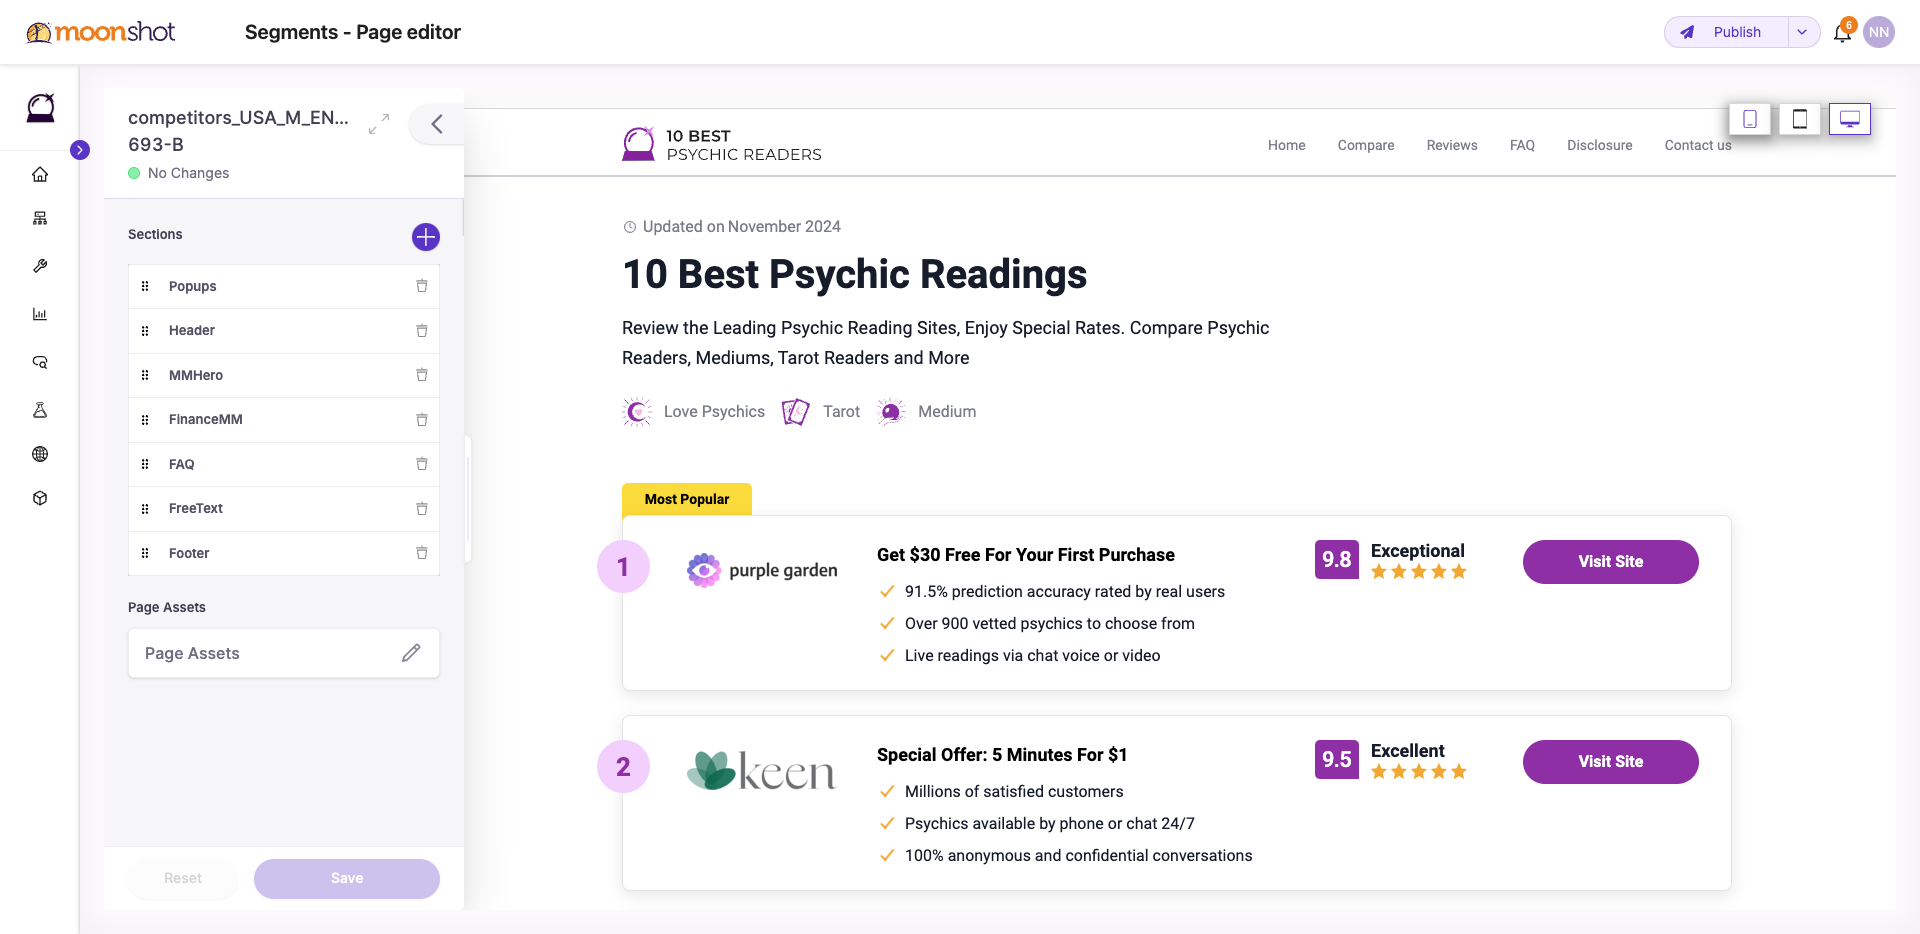Click the MMHero drag handle

(x=145, y=375)
